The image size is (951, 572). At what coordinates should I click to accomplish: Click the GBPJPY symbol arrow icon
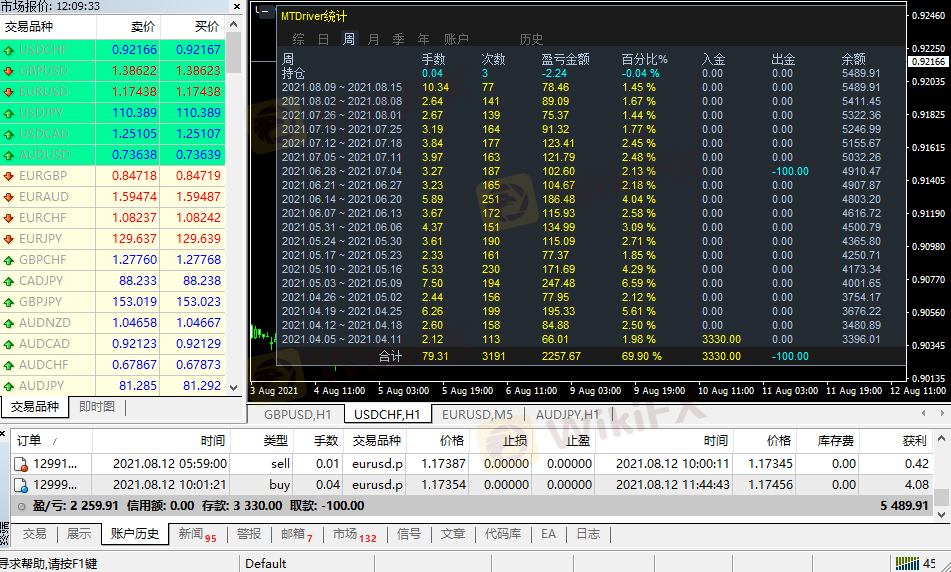pyautogui.click(x=9, y=302)
